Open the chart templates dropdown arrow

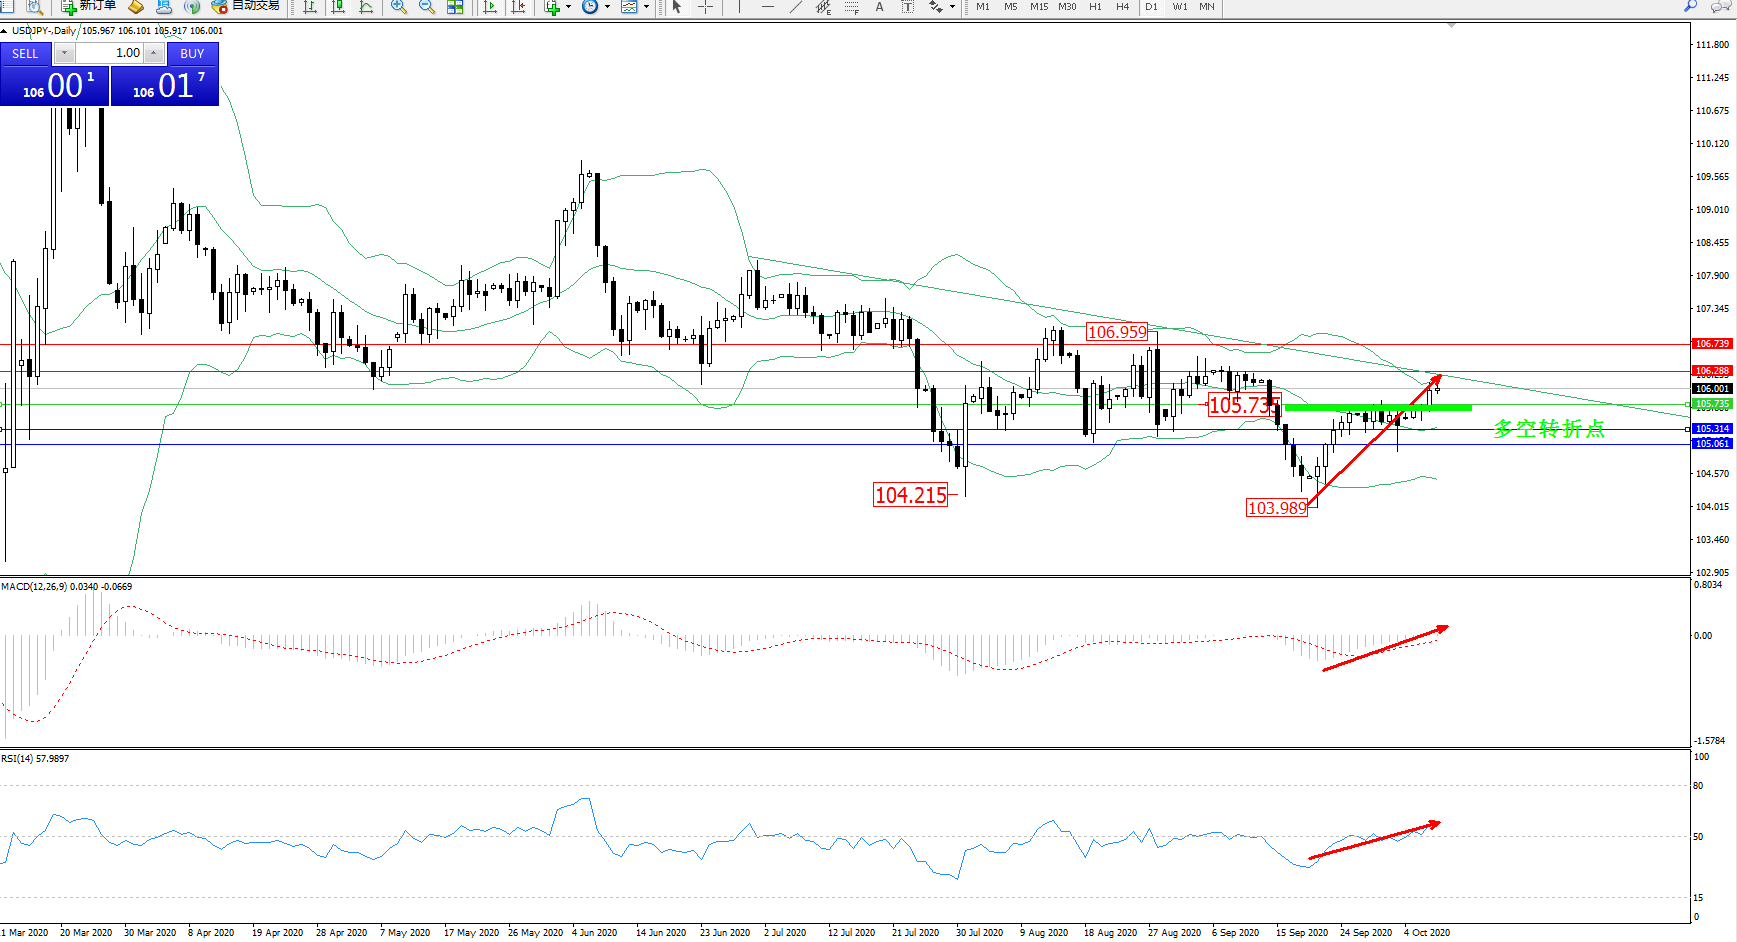pos(646,7)
